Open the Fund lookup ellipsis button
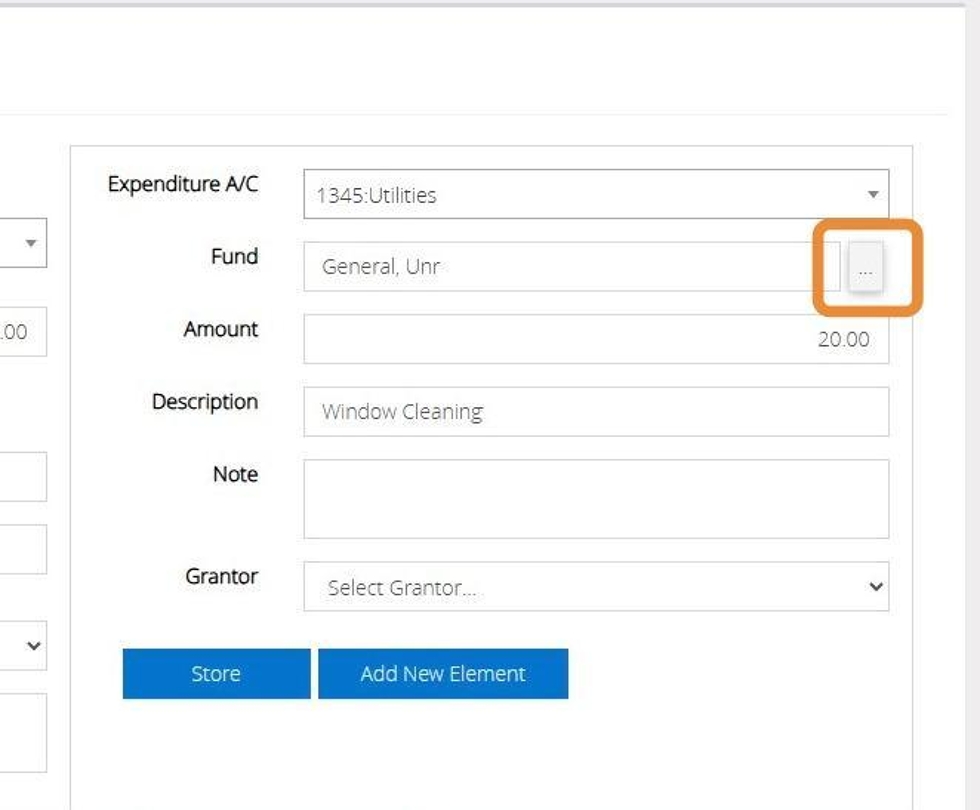Screen dimensions: 980x810 (866, 267)
